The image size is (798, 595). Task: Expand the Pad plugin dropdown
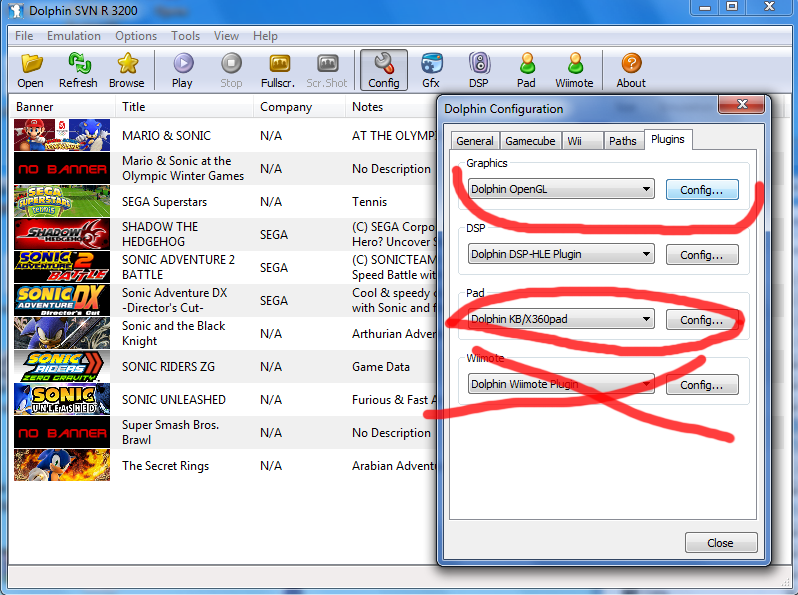point(646,319)
